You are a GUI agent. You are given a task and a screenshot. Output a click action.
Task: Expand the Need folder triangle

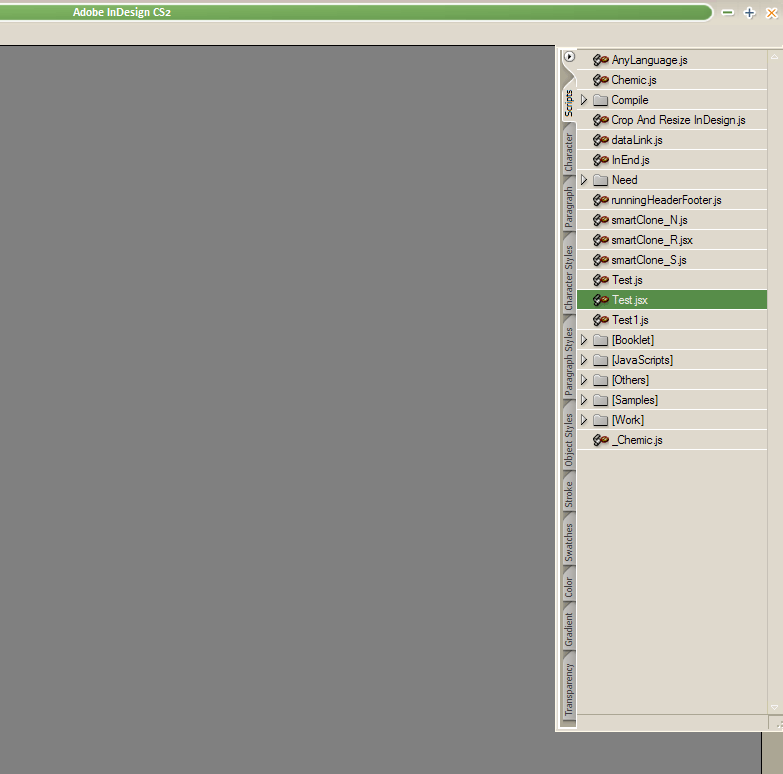tap(584, 180)
